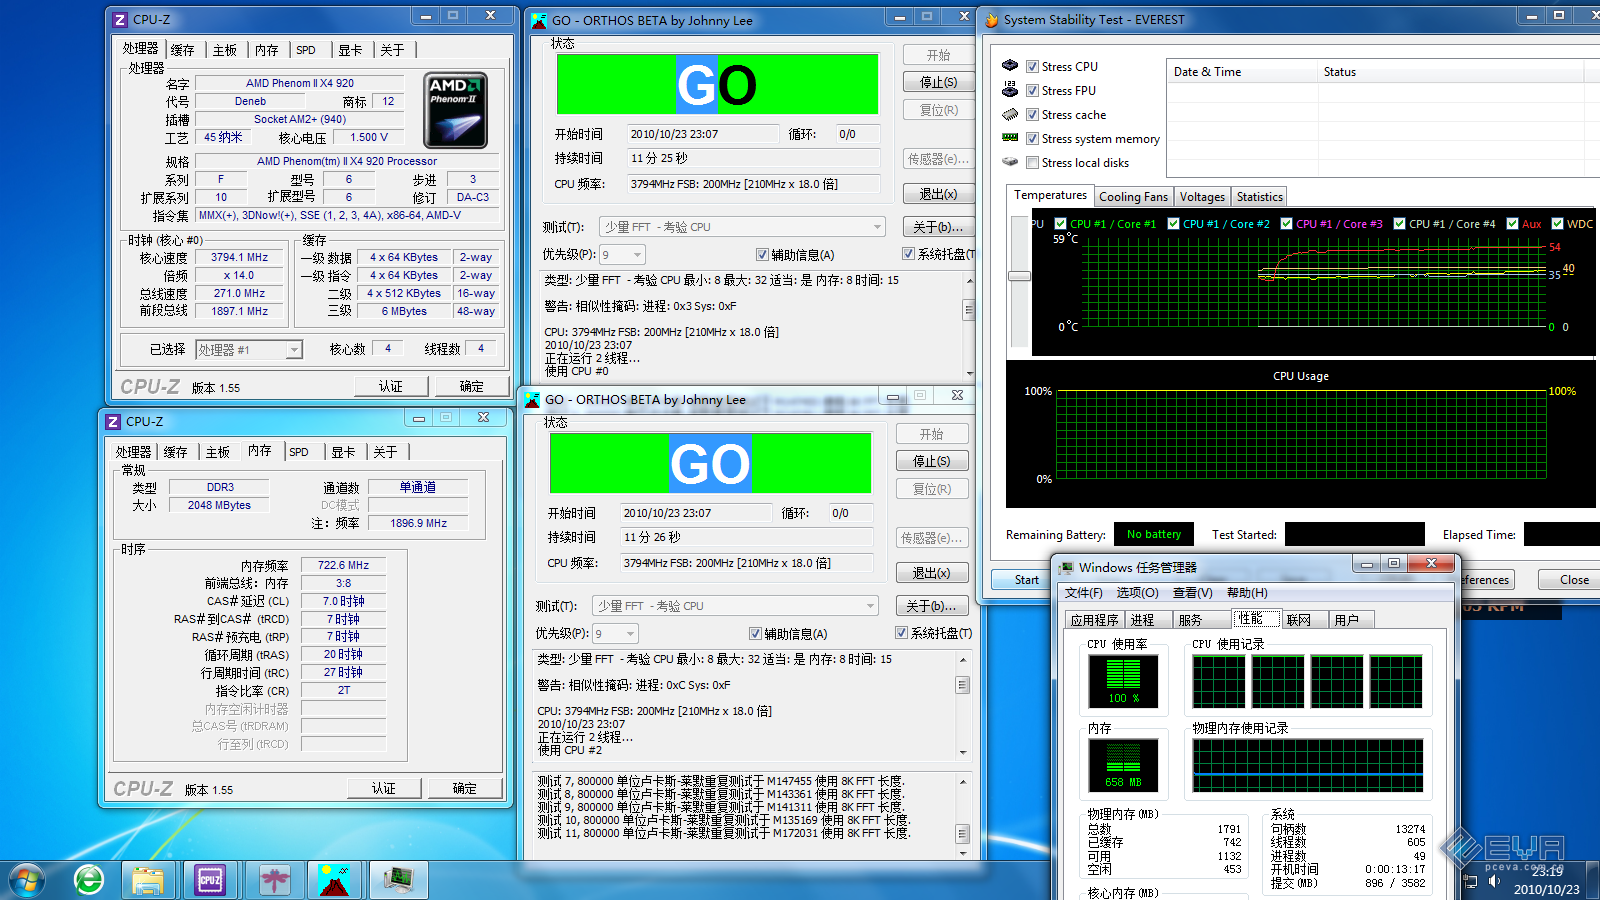Click the Everest flame title icon

(992, 19)
